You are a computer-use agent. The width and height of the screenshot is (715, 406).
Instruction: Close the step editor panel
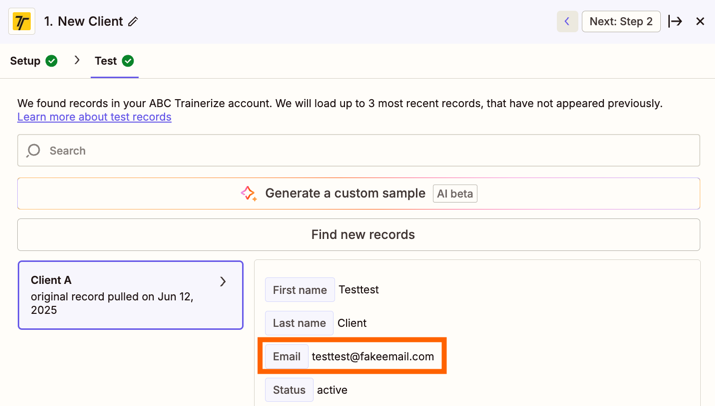[x=700, y=21]
